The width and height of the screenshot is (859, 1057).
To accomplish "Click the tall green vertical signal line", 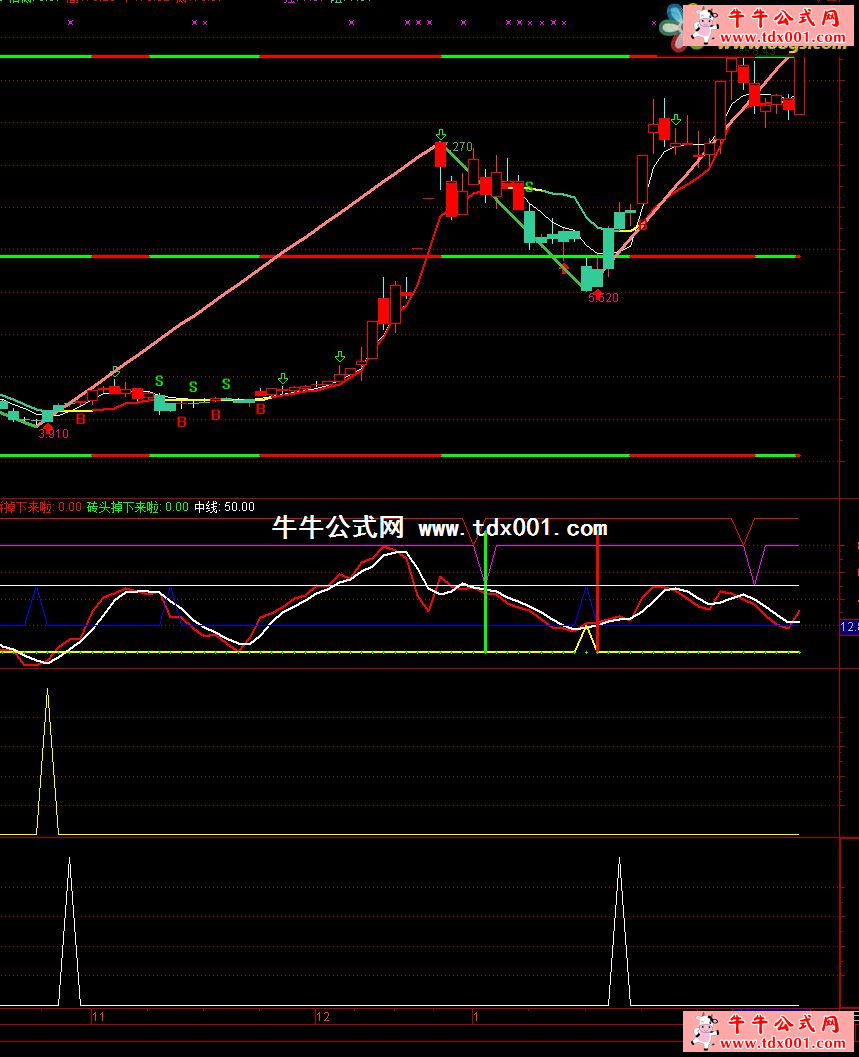I will pyautogui.click(x=486, y=595).
